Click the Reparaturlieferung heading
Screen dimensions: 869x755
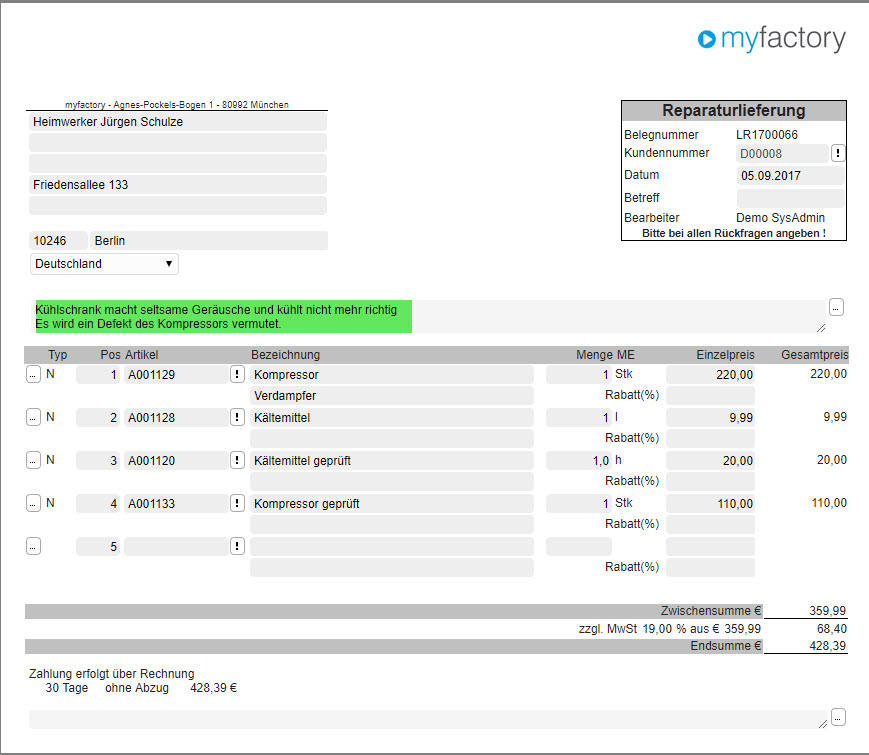pyautogui.click(x=734, y=110)
